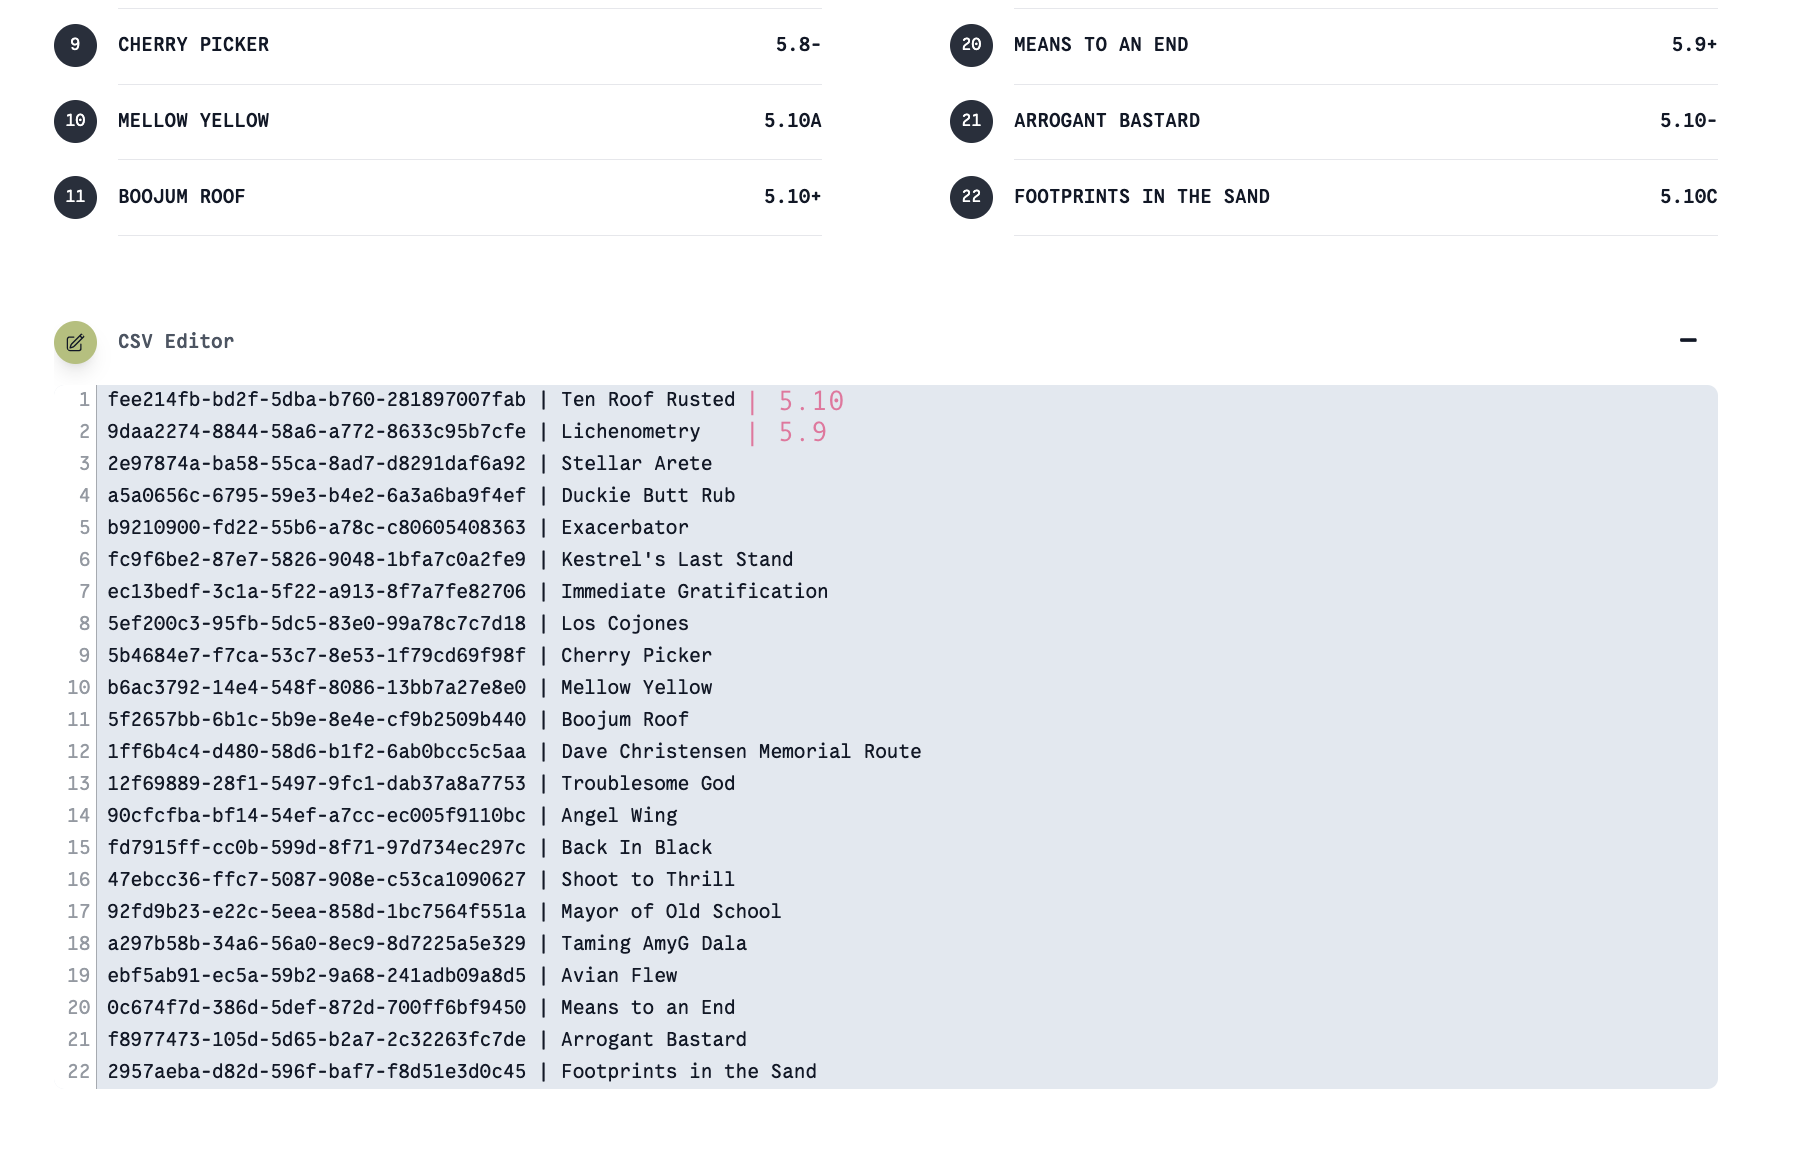1806x1164 pixels.
Task: Select the route FOOTPRINTS IN THE SAND
Action: tap(1141, 197)
